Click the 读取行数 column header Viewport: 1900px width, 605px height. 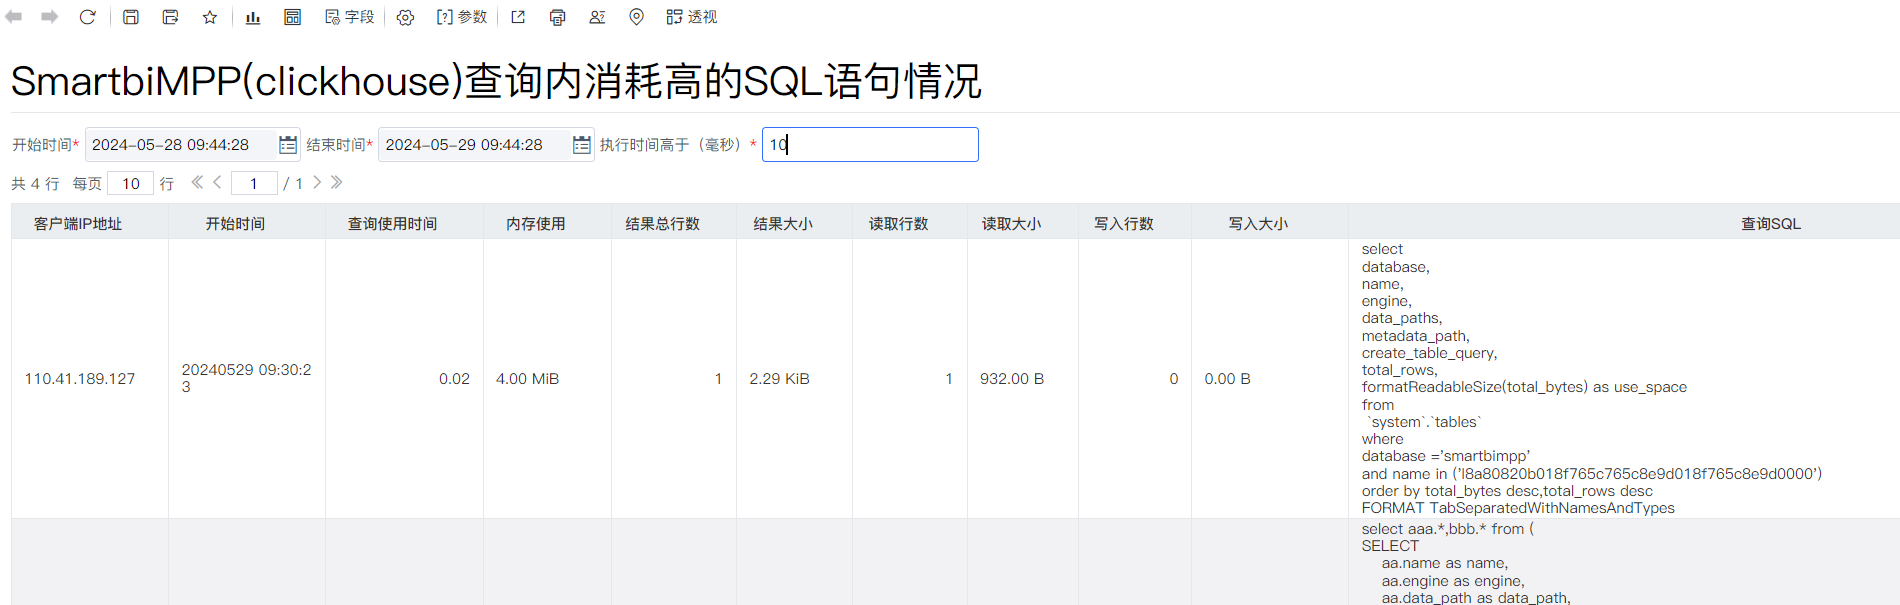(910, 223)
